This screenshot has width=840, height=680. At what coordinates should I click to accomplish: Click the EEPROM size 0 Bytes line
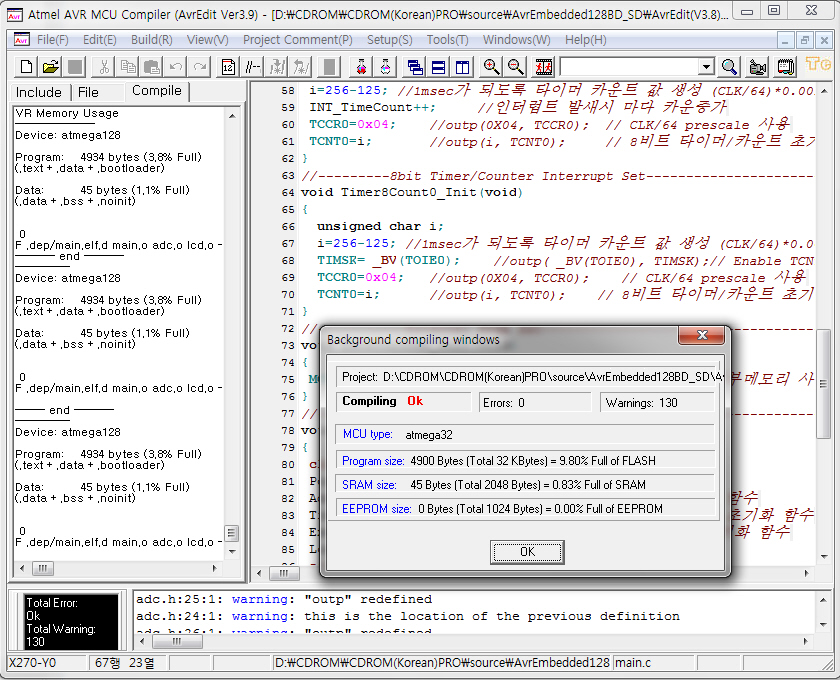[526, 509]
